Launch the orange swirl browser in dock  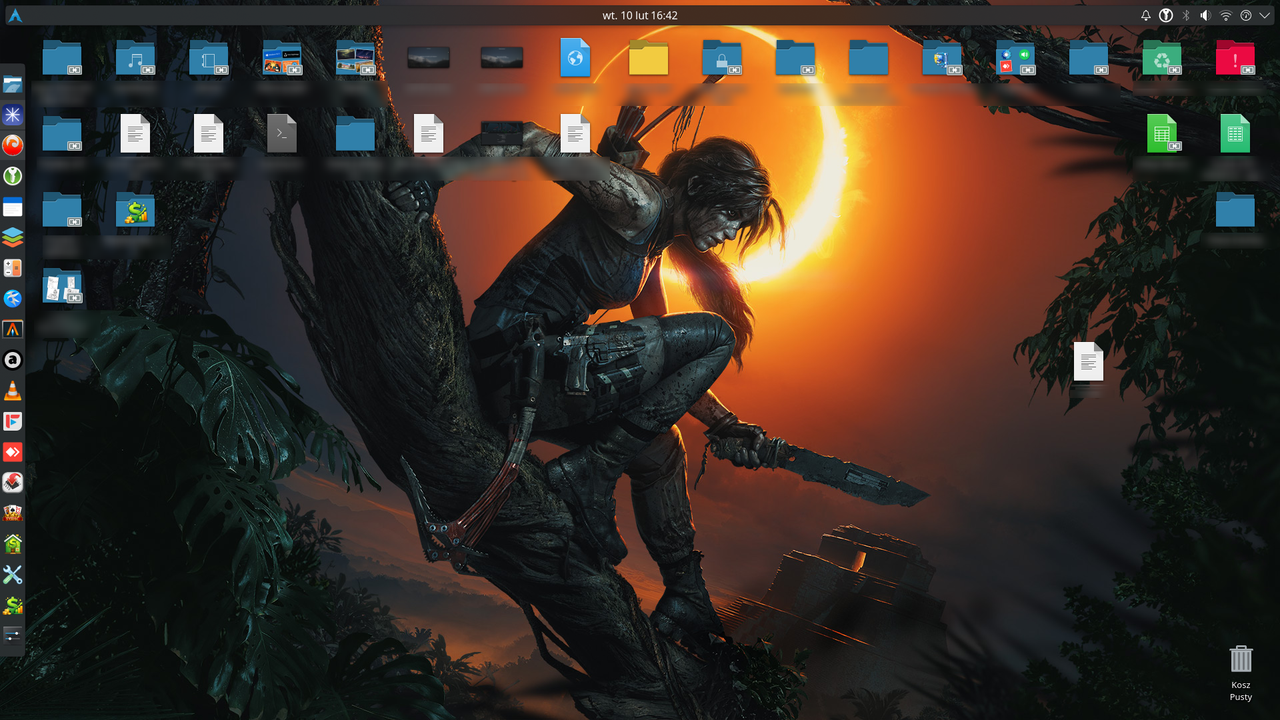[x=13, y=146]
